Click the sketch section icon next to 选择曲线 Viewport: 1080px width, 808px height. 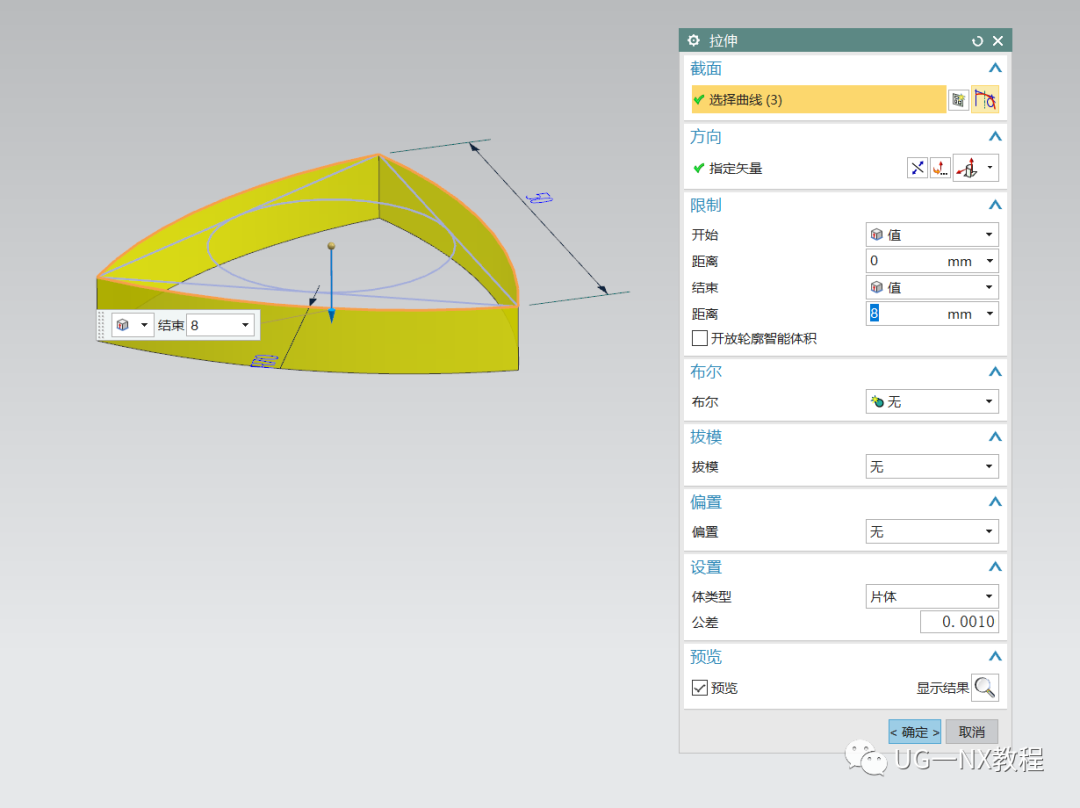(958, 100)
